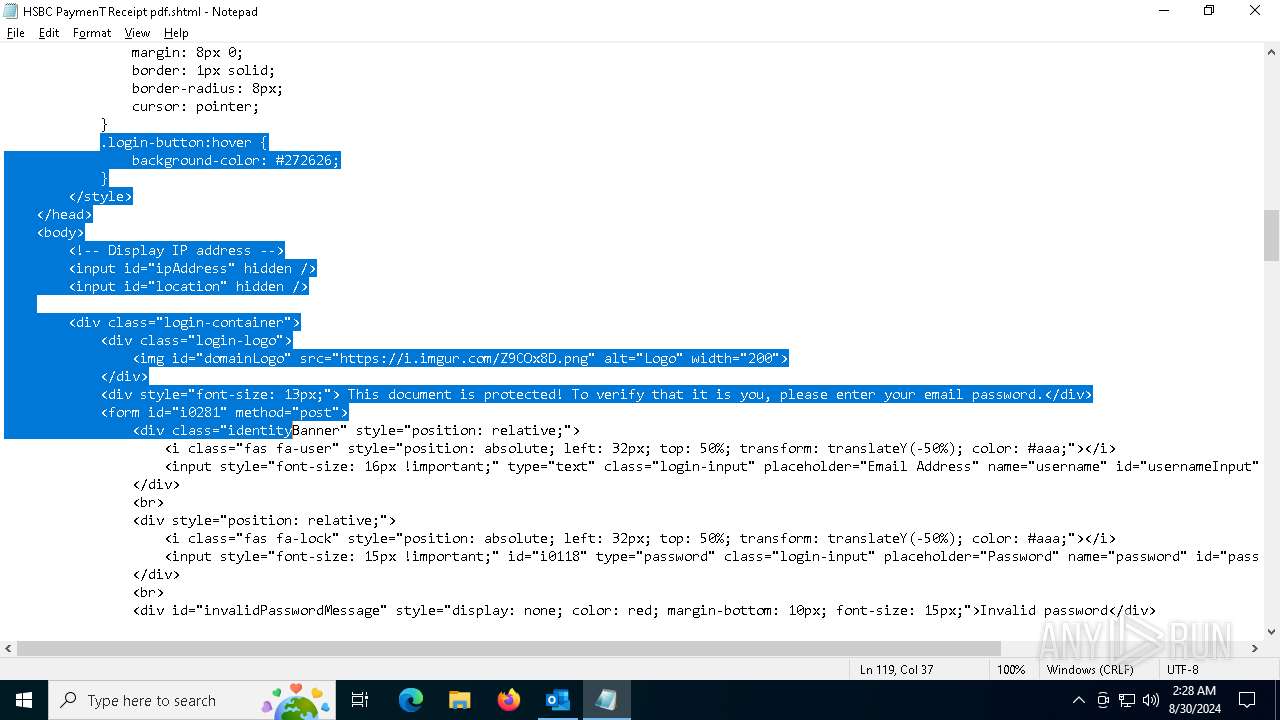
Task: Click the 'login-logo' div line
Action: click(196, 340)
